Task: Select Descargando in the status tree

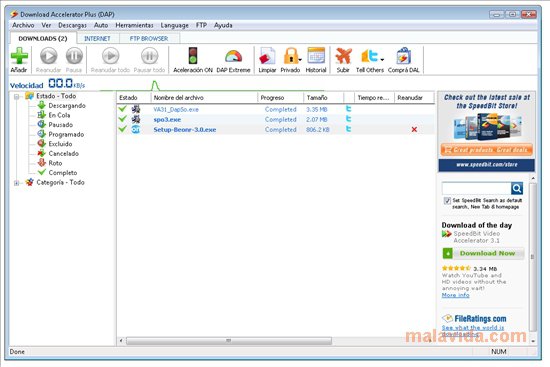Action: tap(67, 106)
